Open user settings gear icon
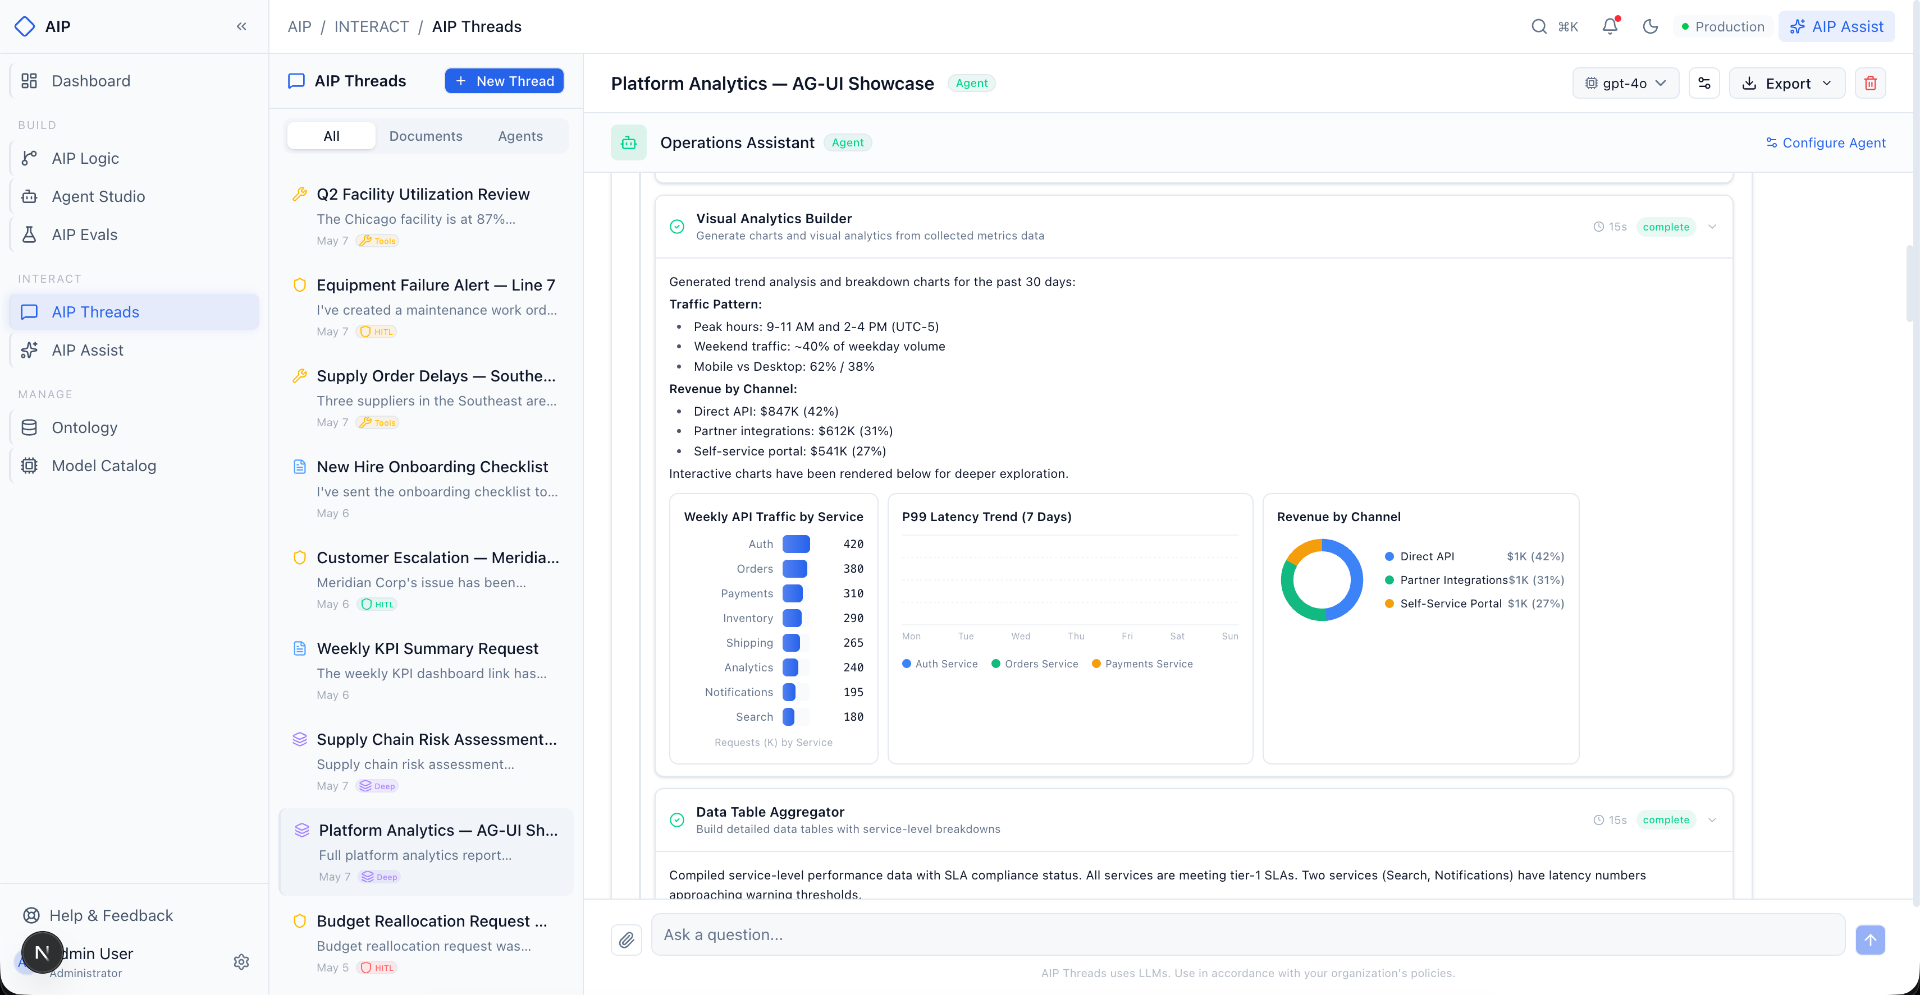This screenshot has width=1920, height=995. point(241,962)
